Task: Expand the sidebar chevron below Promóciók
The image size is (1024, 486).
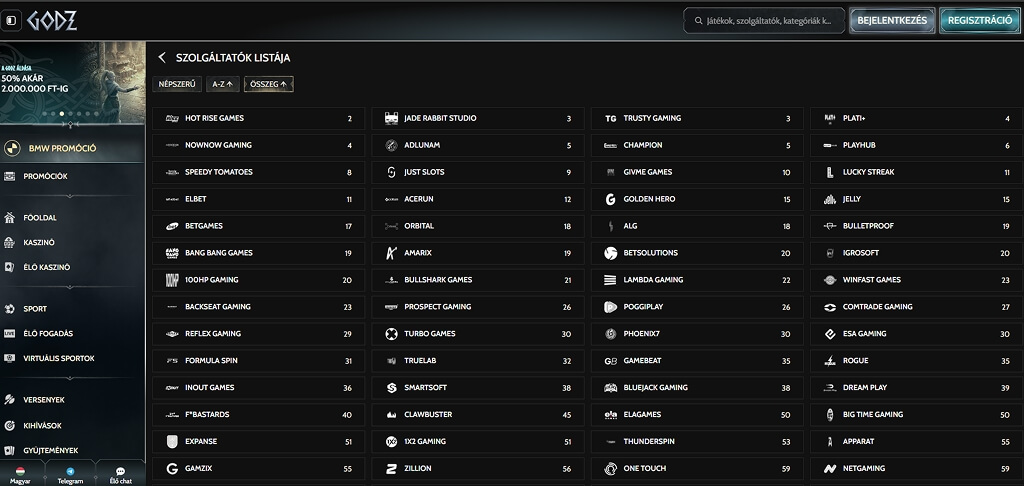Action: click(71, 195)
